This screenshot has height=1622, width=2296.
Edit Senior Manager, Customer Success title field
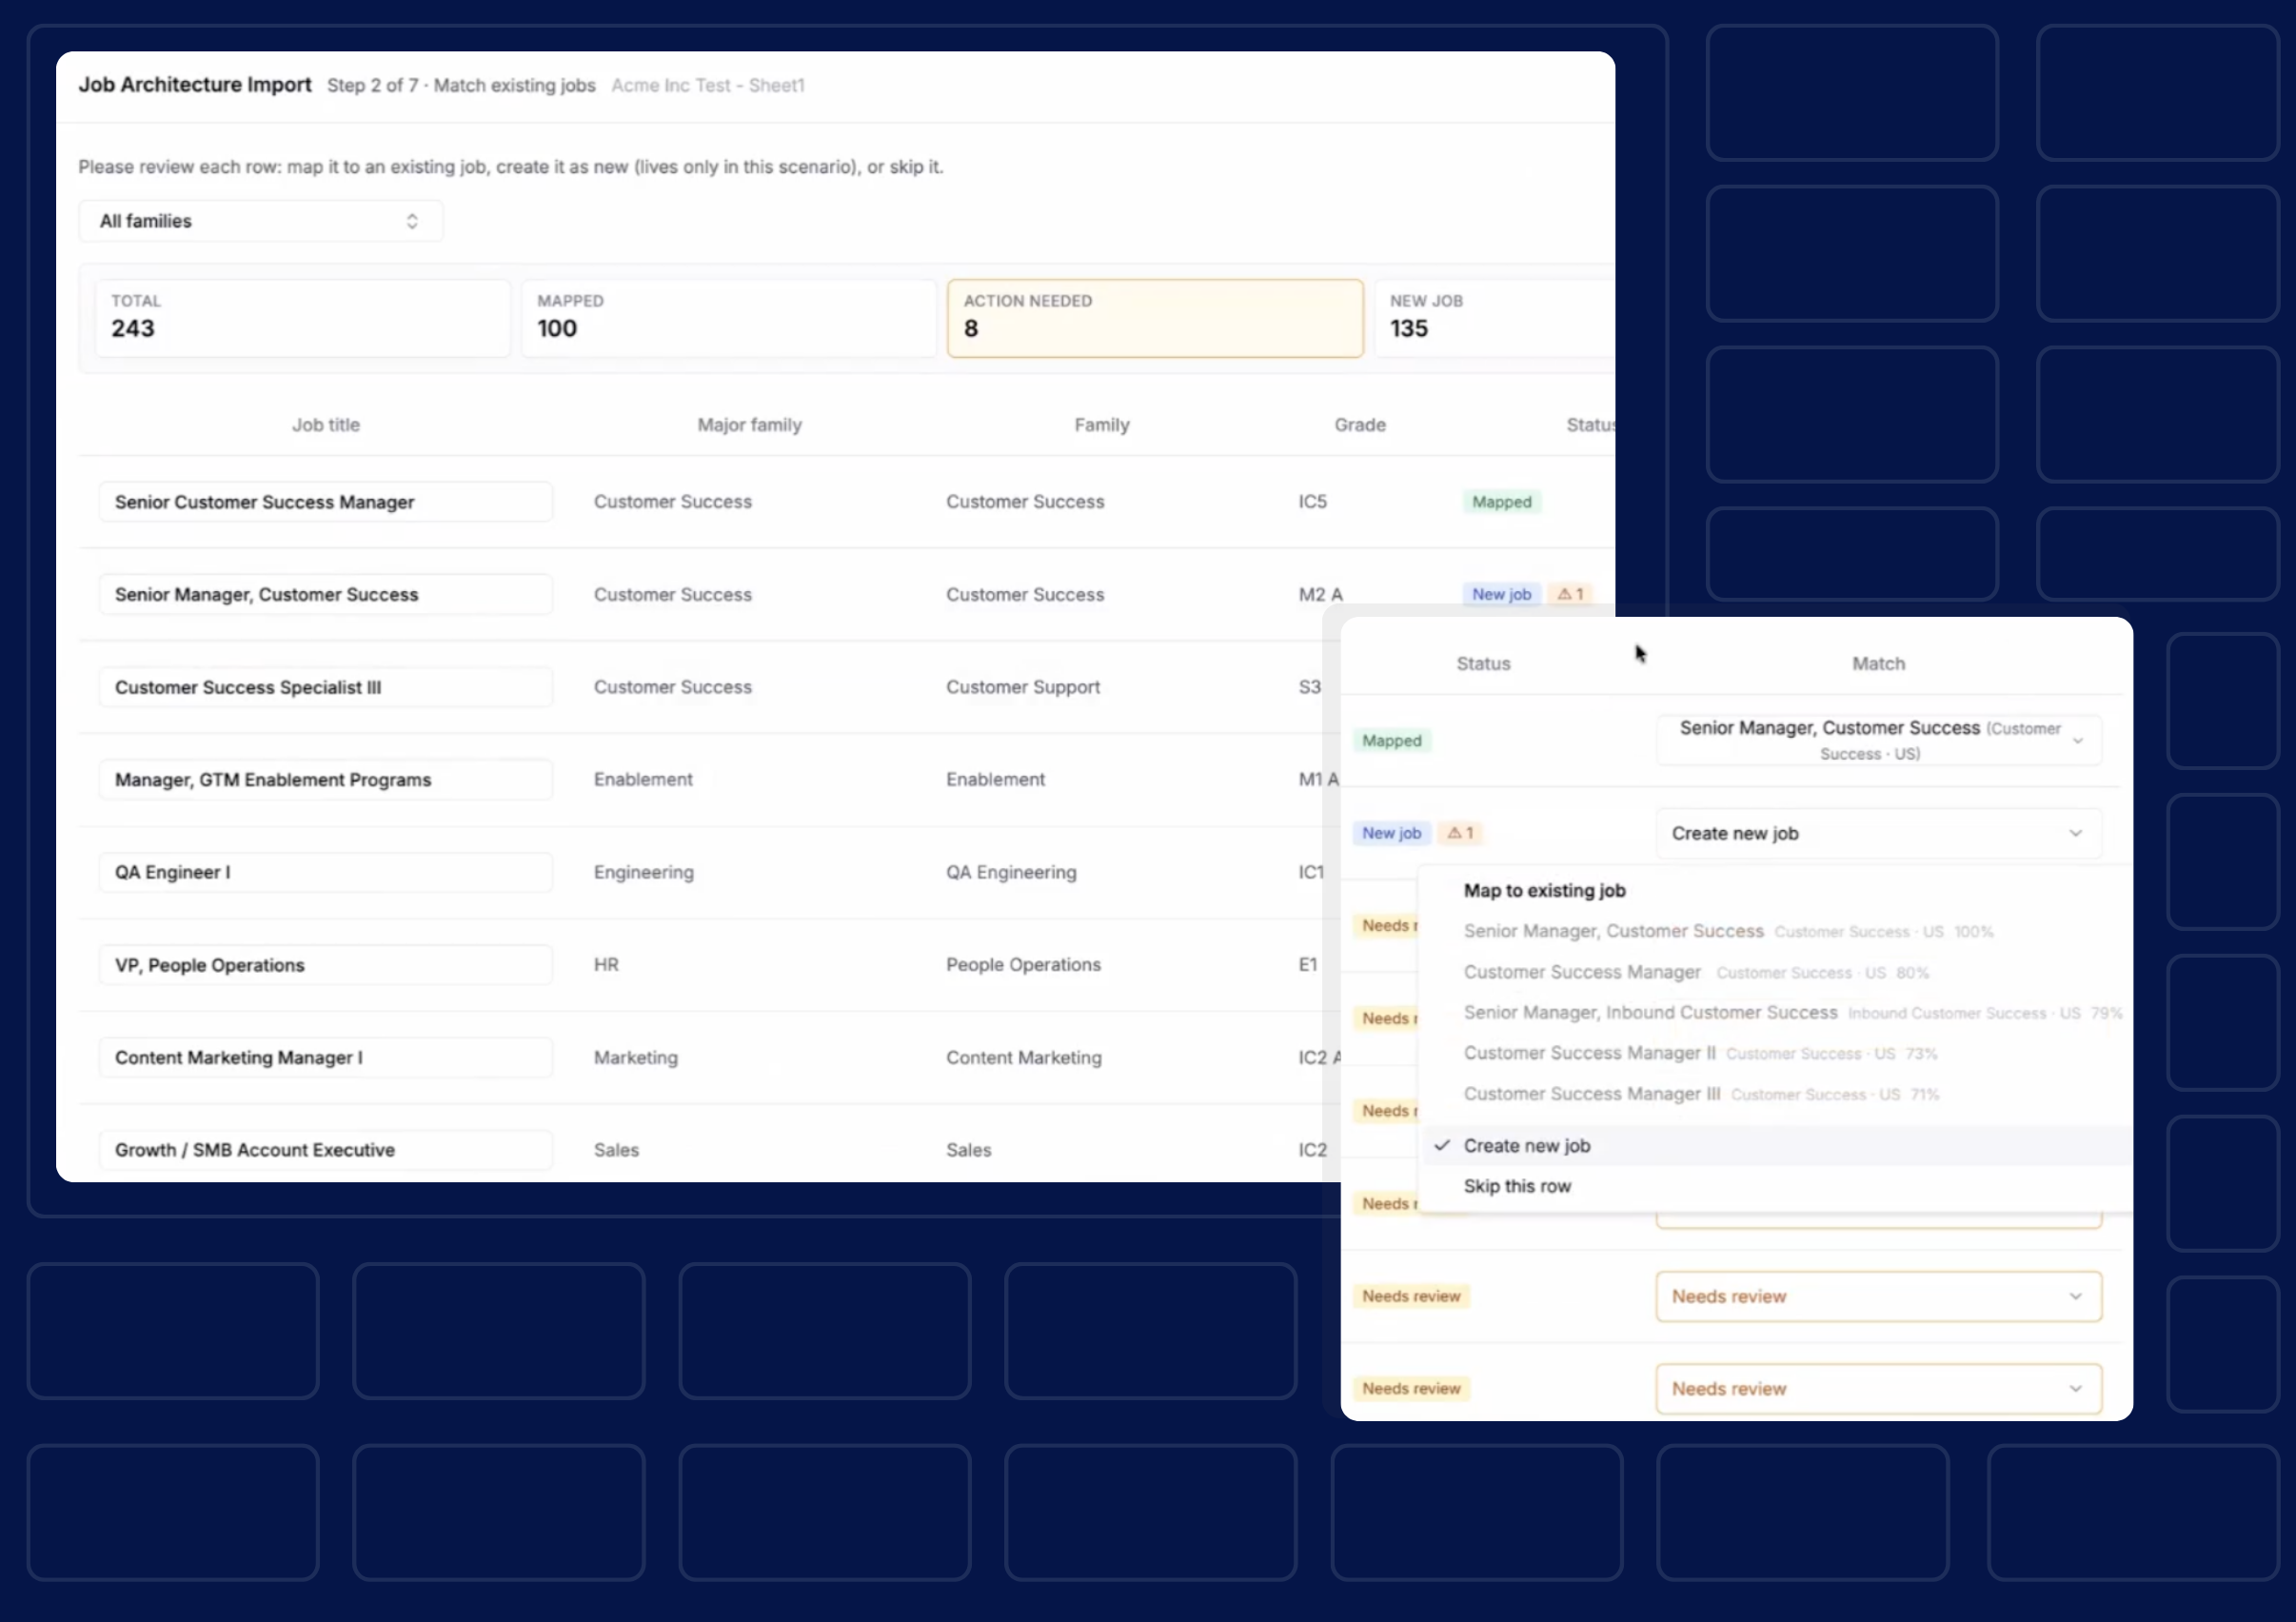[326, 594]
